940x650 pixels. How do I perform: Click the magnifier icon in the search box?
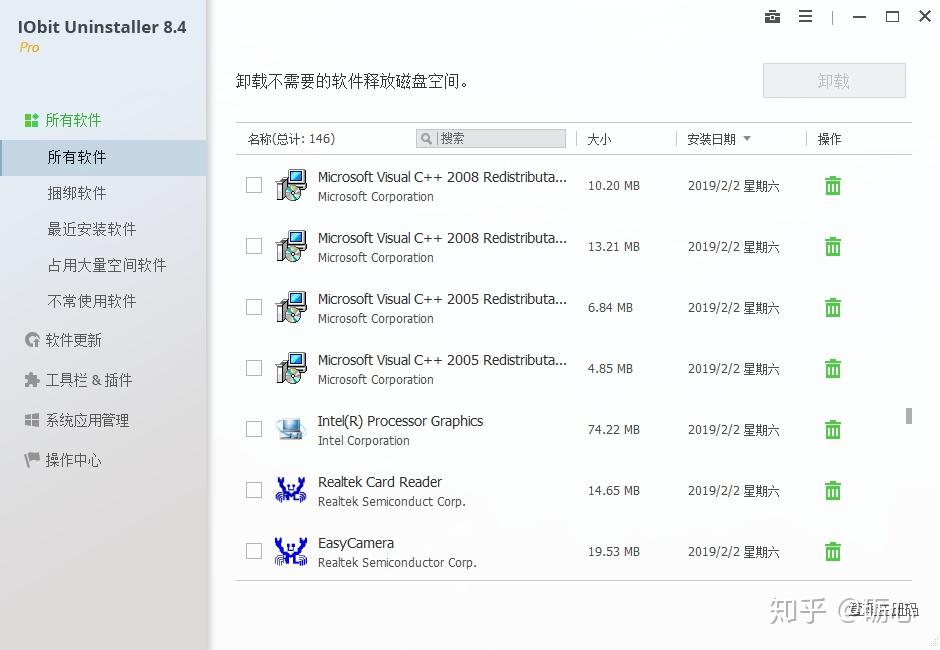[x=426, y=139]
